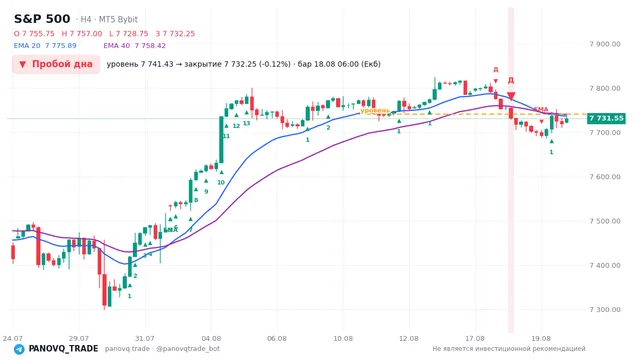Click the close value З 7 732.25

[x=175, y=34]
